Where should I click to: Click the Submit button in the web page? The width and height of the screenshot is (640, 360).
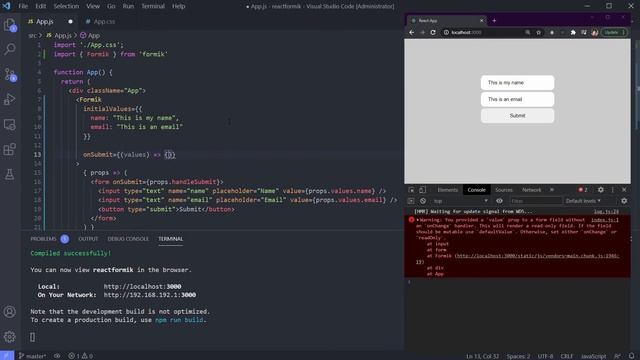(x=518, y=116)
